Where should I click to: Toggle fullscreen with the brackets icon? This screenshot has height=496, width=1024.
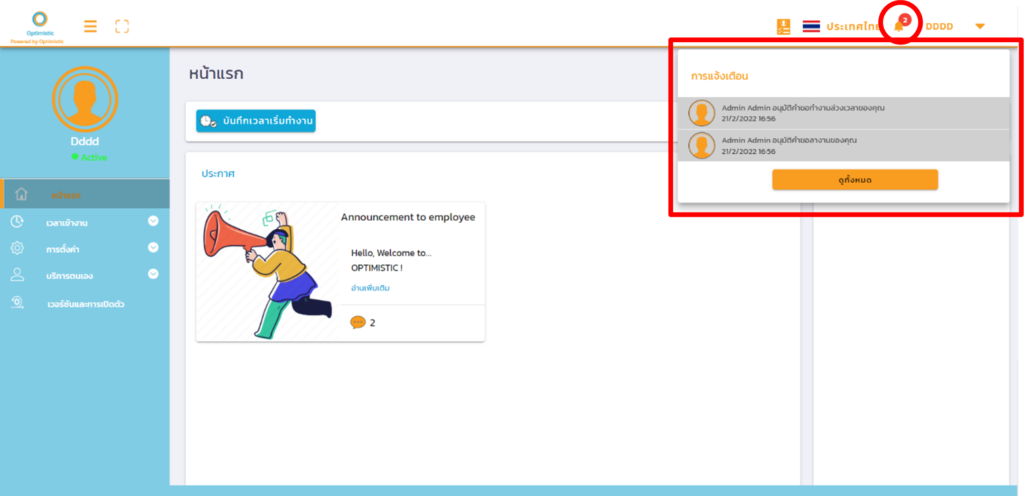click(122, 26)
